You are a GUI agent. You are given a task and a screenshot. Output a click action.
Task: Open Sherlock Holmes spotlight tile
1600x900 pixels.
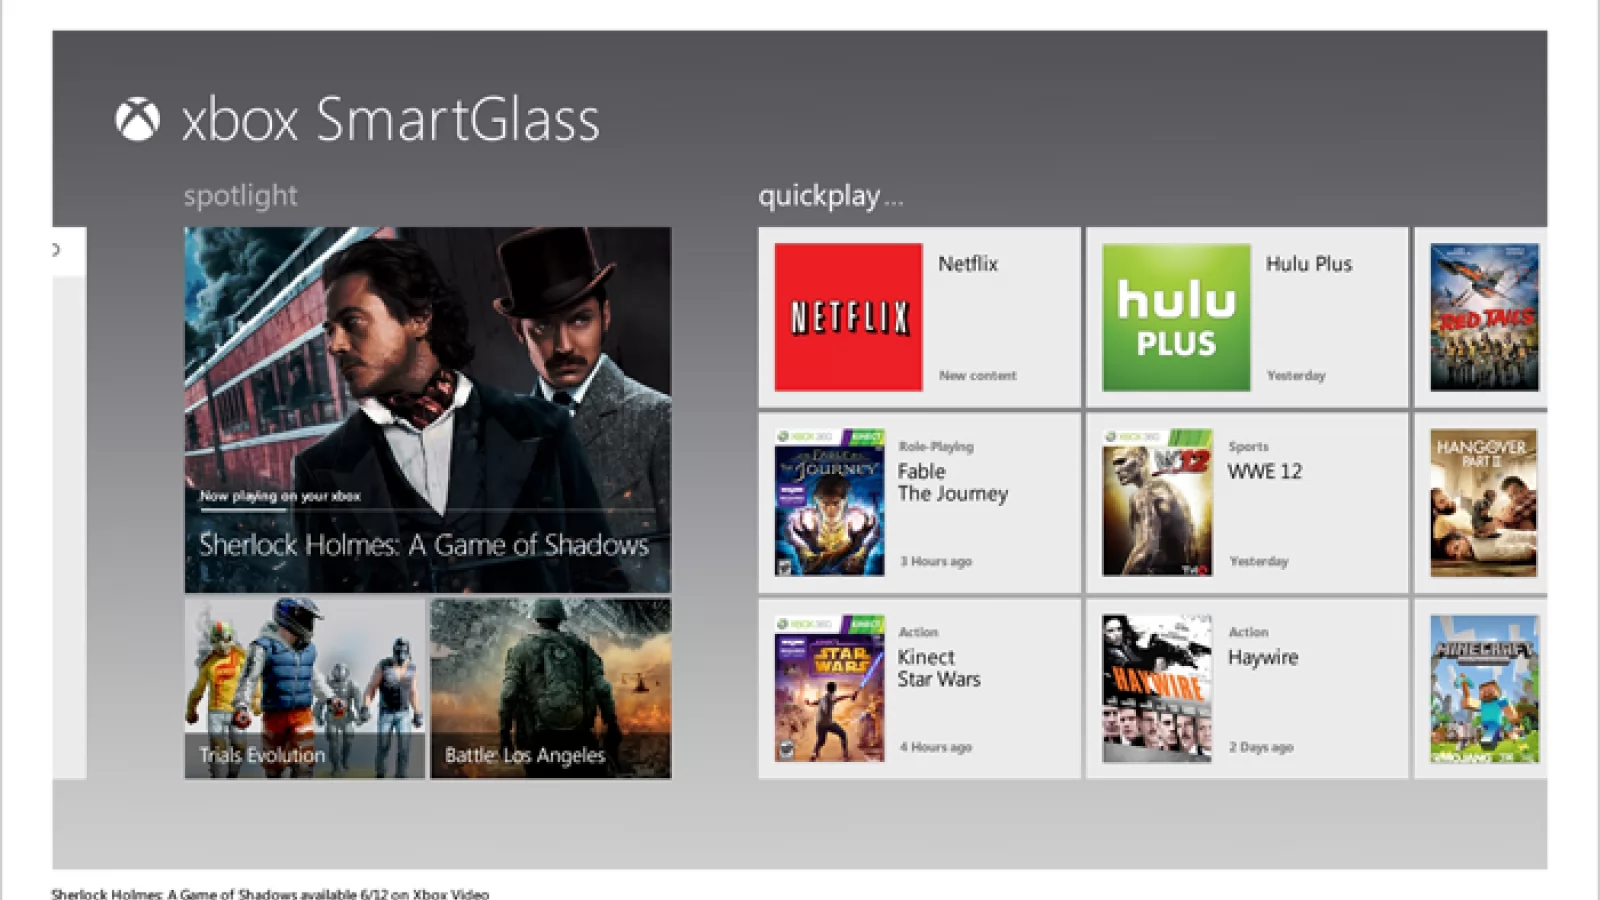pyautogui.click(x=428, y=410)
